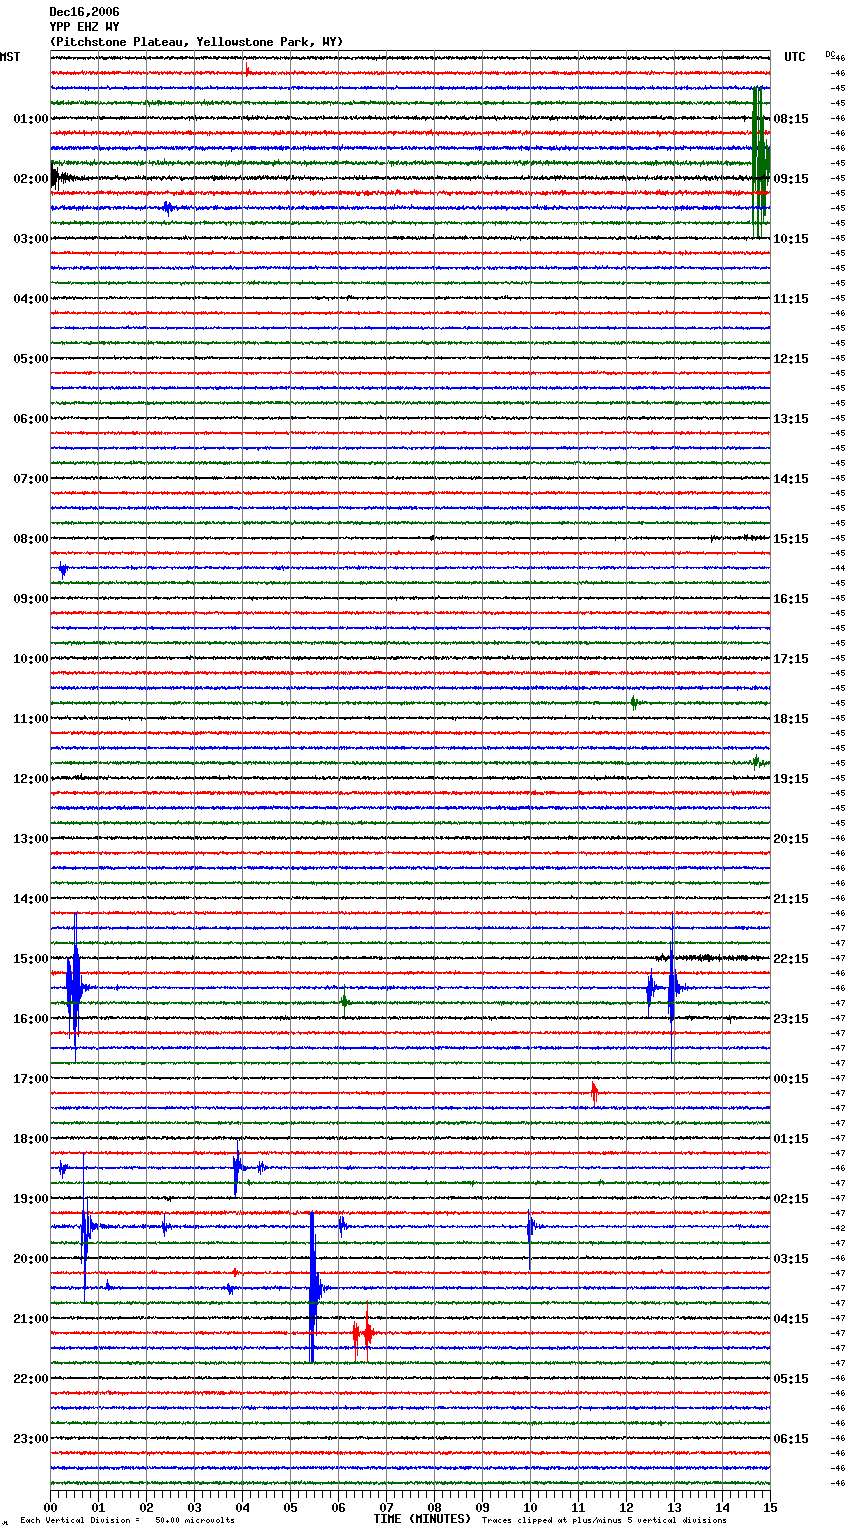Image resolution: width=850 pixels, height=1534 pixels.
Task: Select the 09:00 MST time label
Action: 31,599
